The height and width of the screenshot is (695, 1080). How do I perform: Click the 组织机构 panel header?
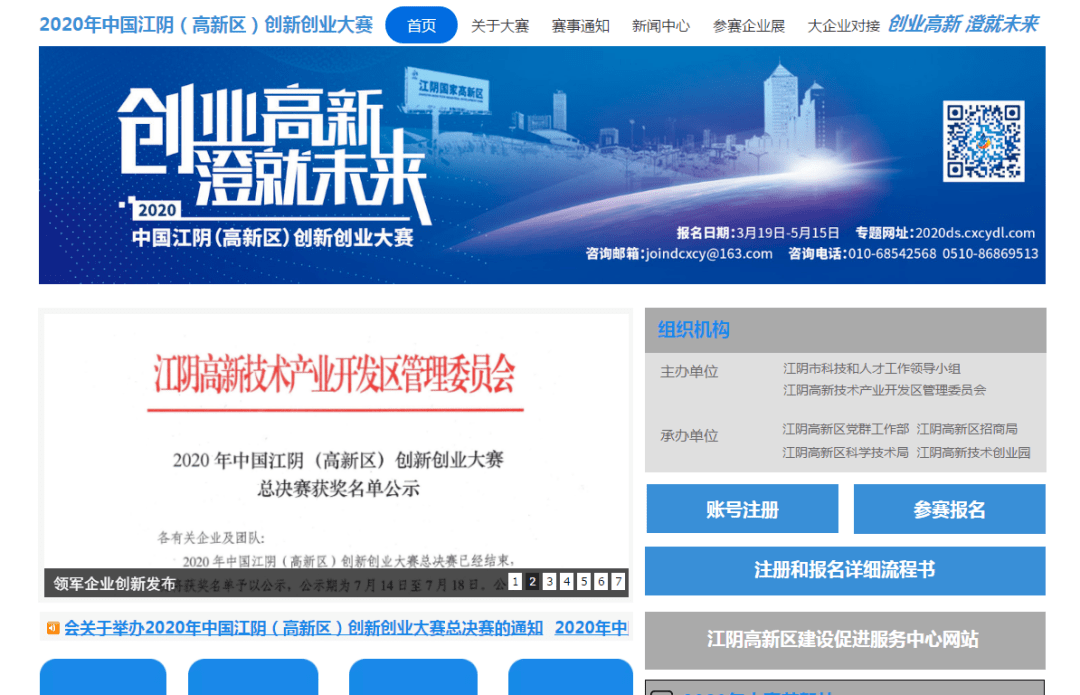[x=845, y=330]
